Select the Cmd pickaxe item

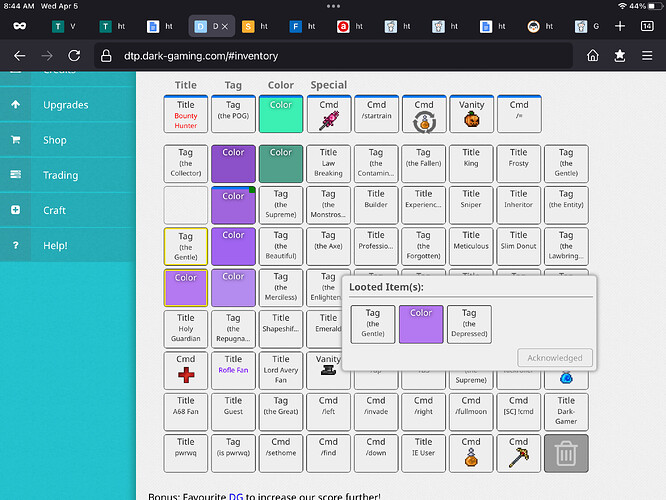[x=519, y=453]
